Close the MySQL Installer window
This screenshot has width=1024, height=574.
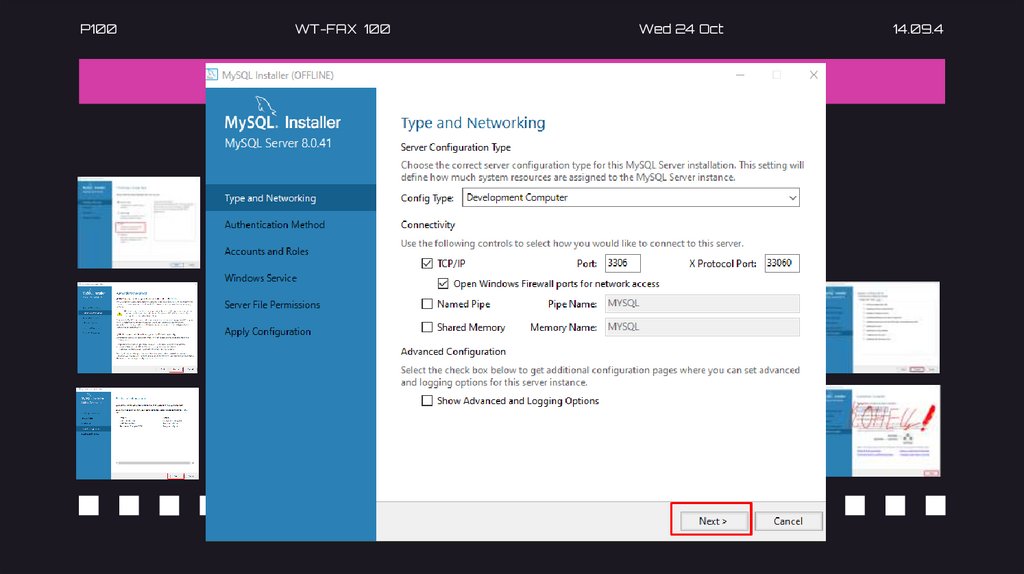[814, 75]
